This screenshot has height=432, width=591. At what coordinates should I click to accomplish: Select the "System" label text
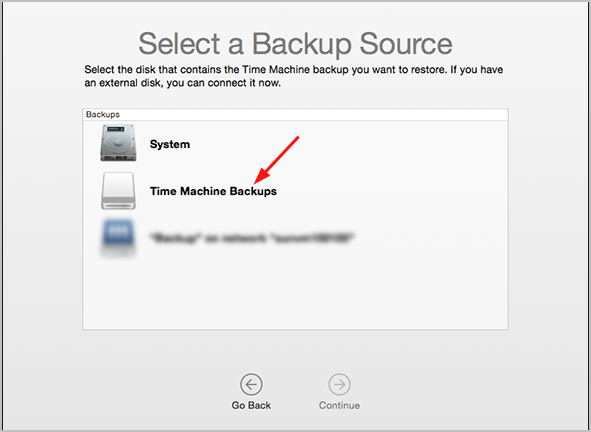point(170,144)
